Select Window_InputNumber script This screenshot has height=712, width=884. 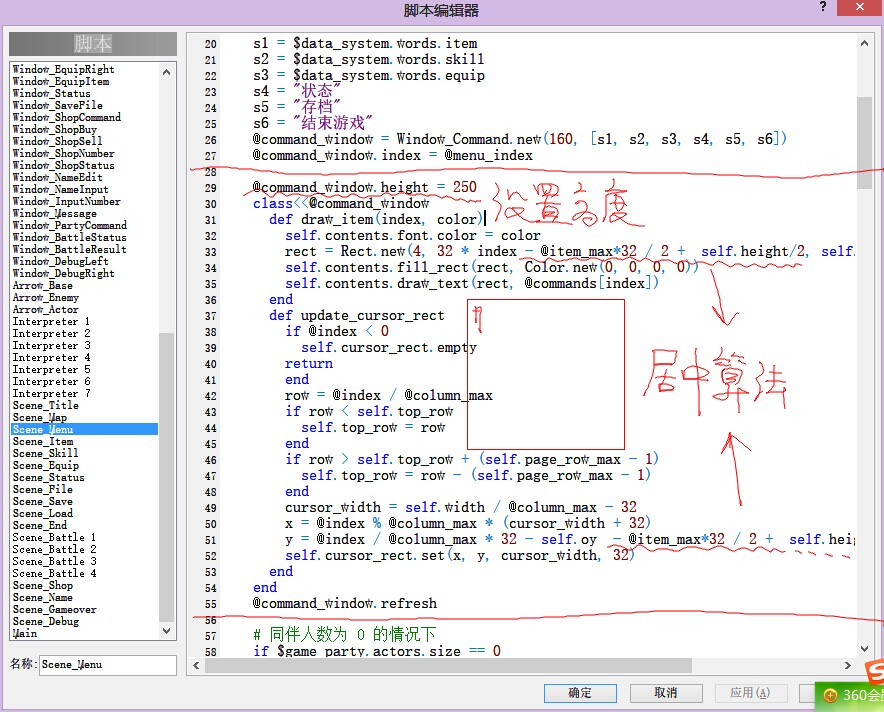pyautogui.click(x=67, y=201)
